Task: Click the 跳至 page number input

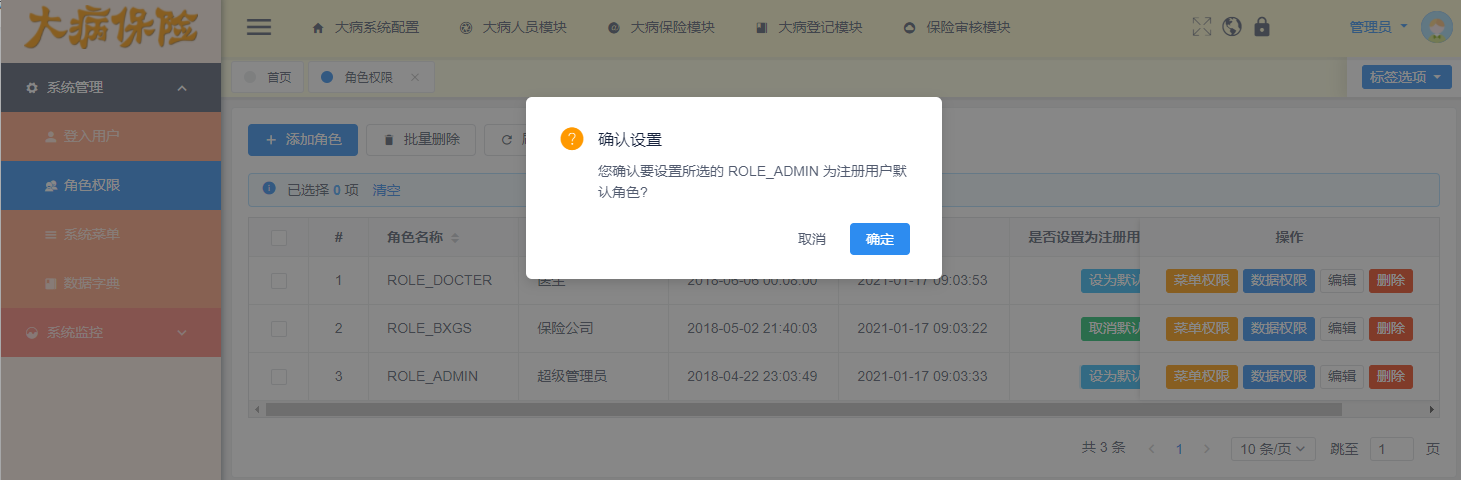Action: (x=1392, y=449)
